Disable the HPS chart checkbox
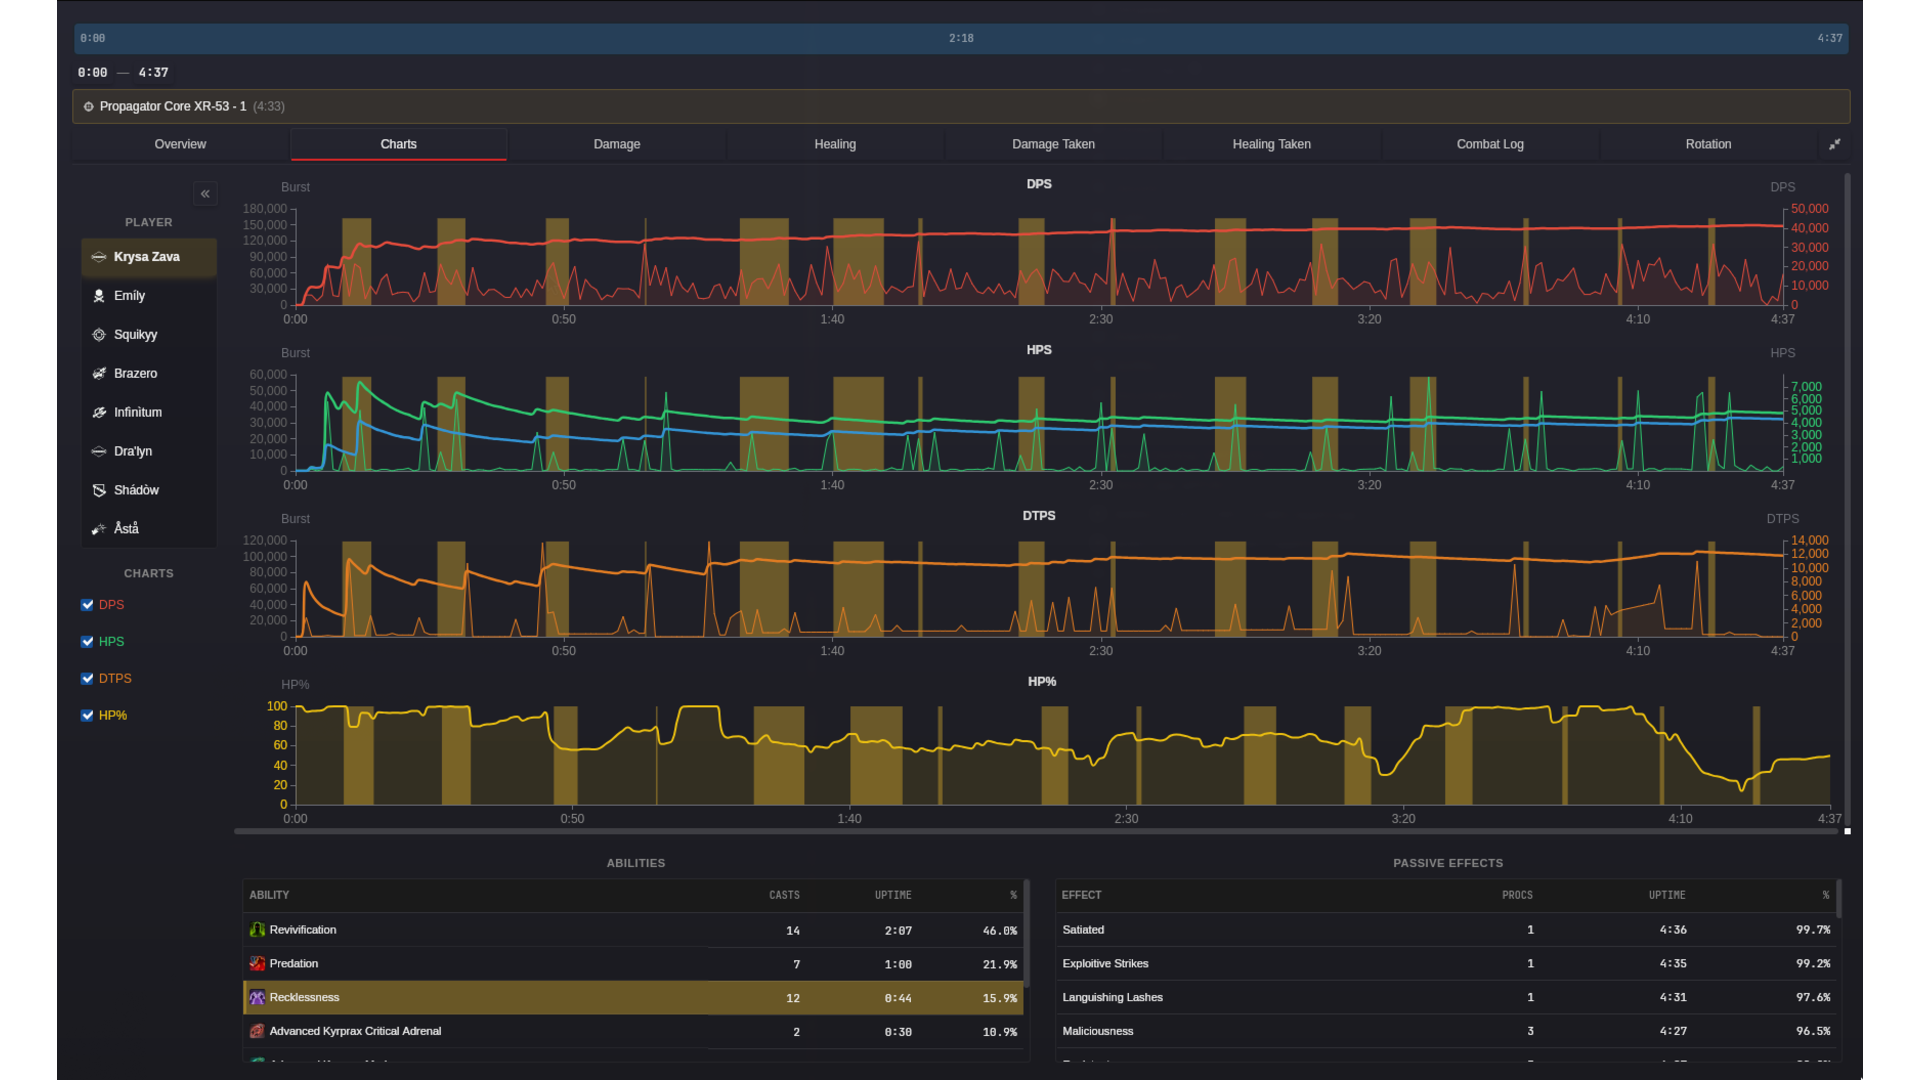Viewport: 1920px width, 1080px height. coord(87,641)
